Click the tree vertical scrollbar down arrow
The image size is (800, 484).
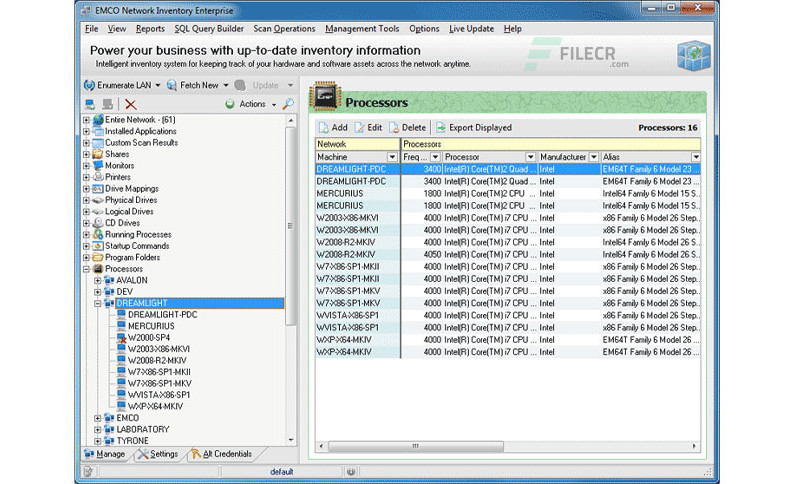coord(291,440)
